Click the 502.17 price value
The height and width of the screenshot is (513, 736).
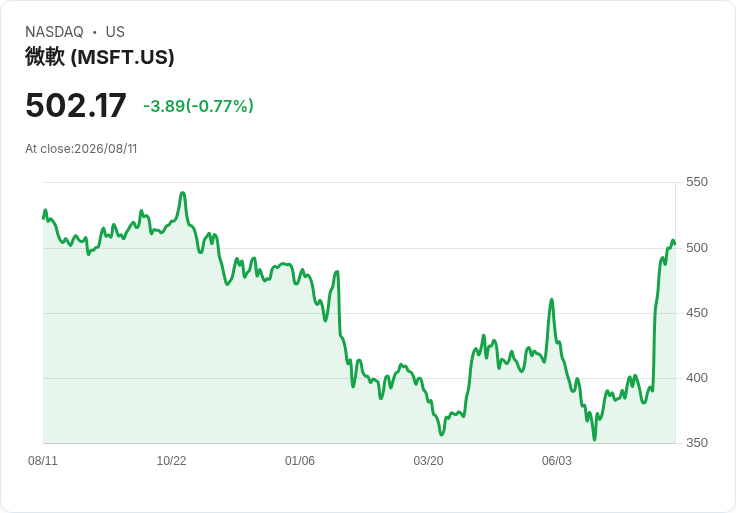pyautogui.click(x=76, y=105)
